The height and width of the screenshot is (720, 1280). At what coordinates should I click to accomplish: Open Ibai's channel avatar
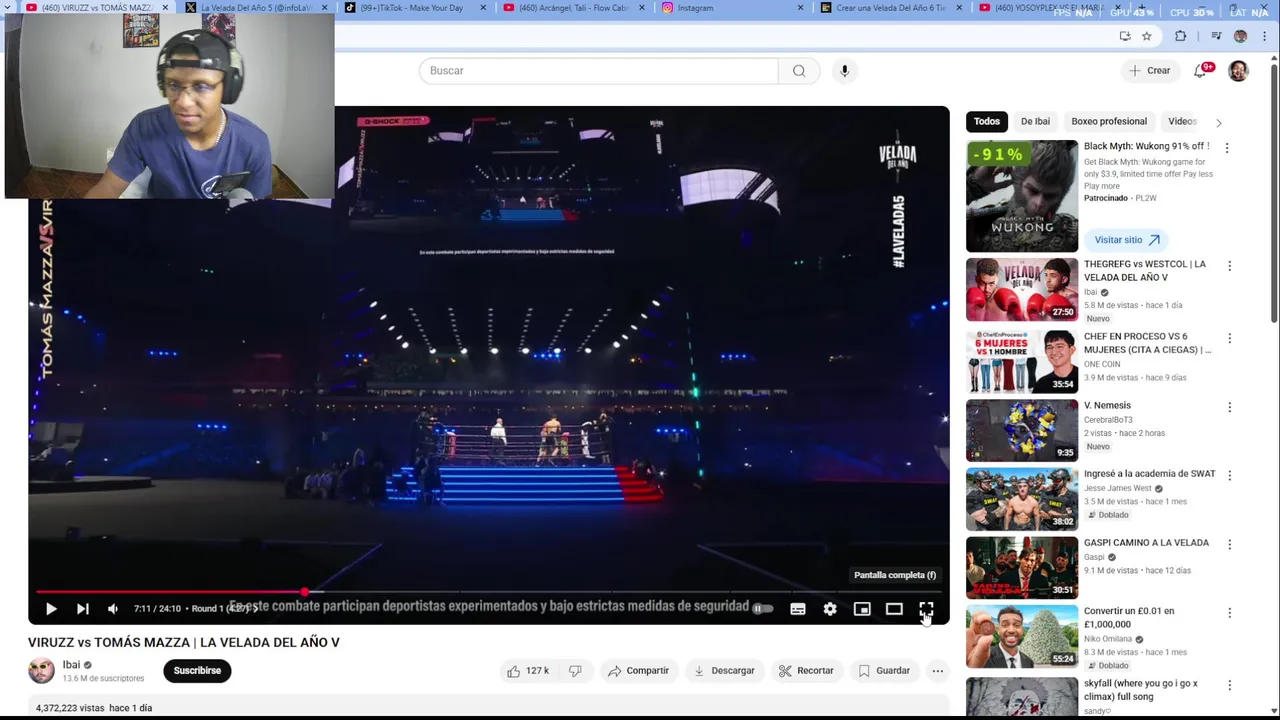point(41,671)
